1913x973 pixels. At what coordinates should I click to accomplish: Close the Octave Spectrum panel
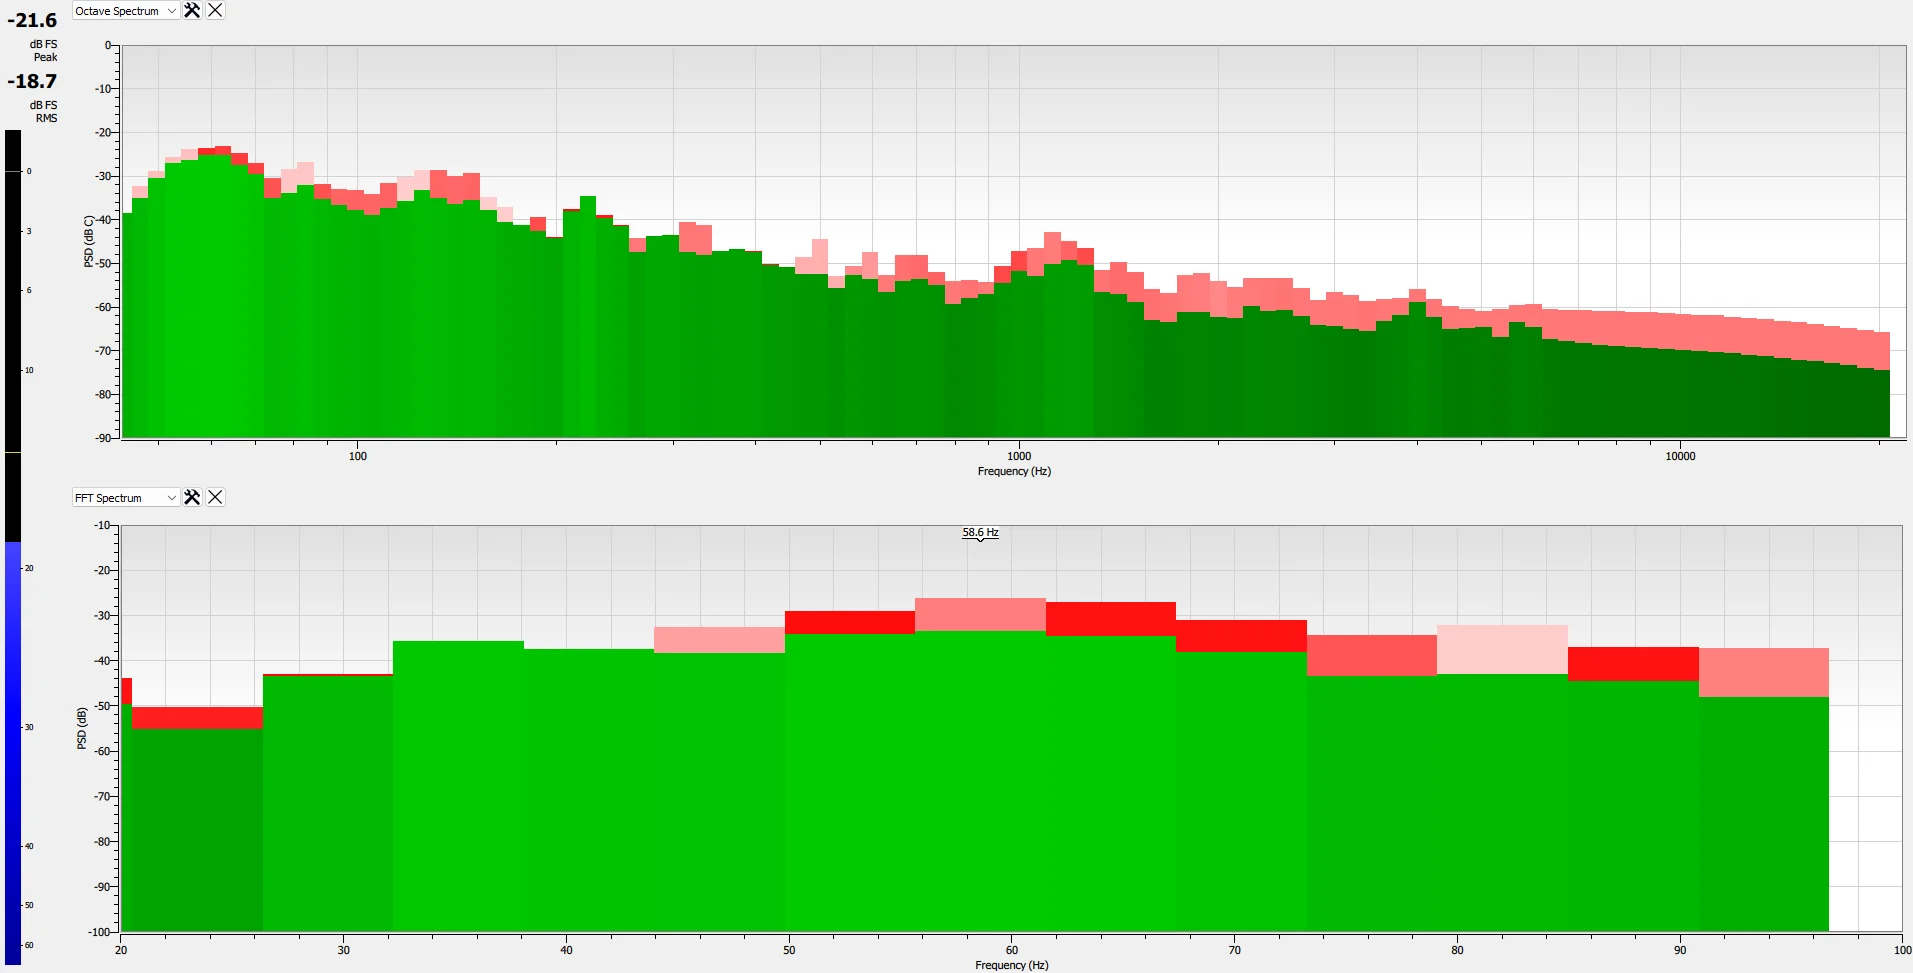point(215,10)
